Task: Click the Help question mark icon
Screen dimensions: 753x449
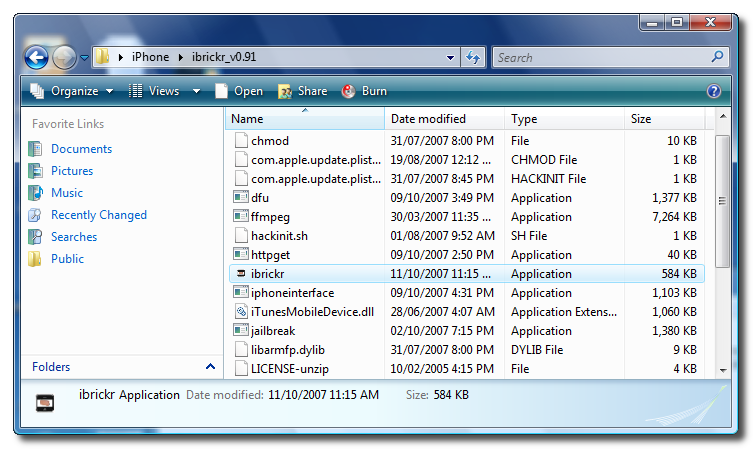Action: click(713, 91)
